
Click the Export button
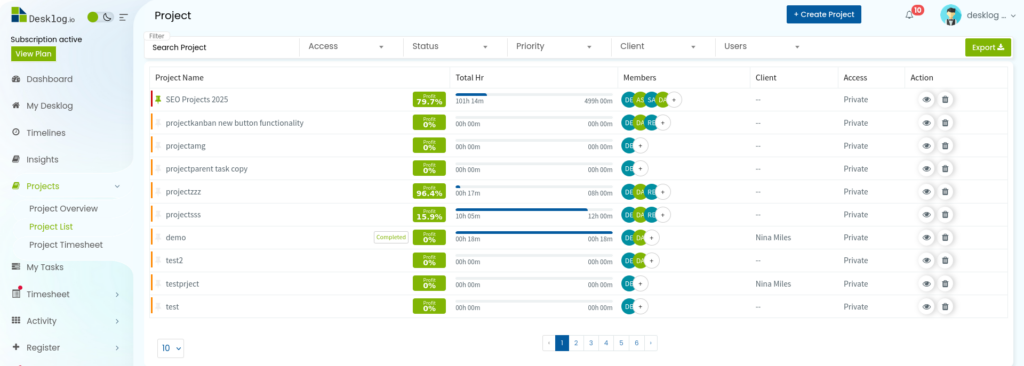click(x=987, y=47)
